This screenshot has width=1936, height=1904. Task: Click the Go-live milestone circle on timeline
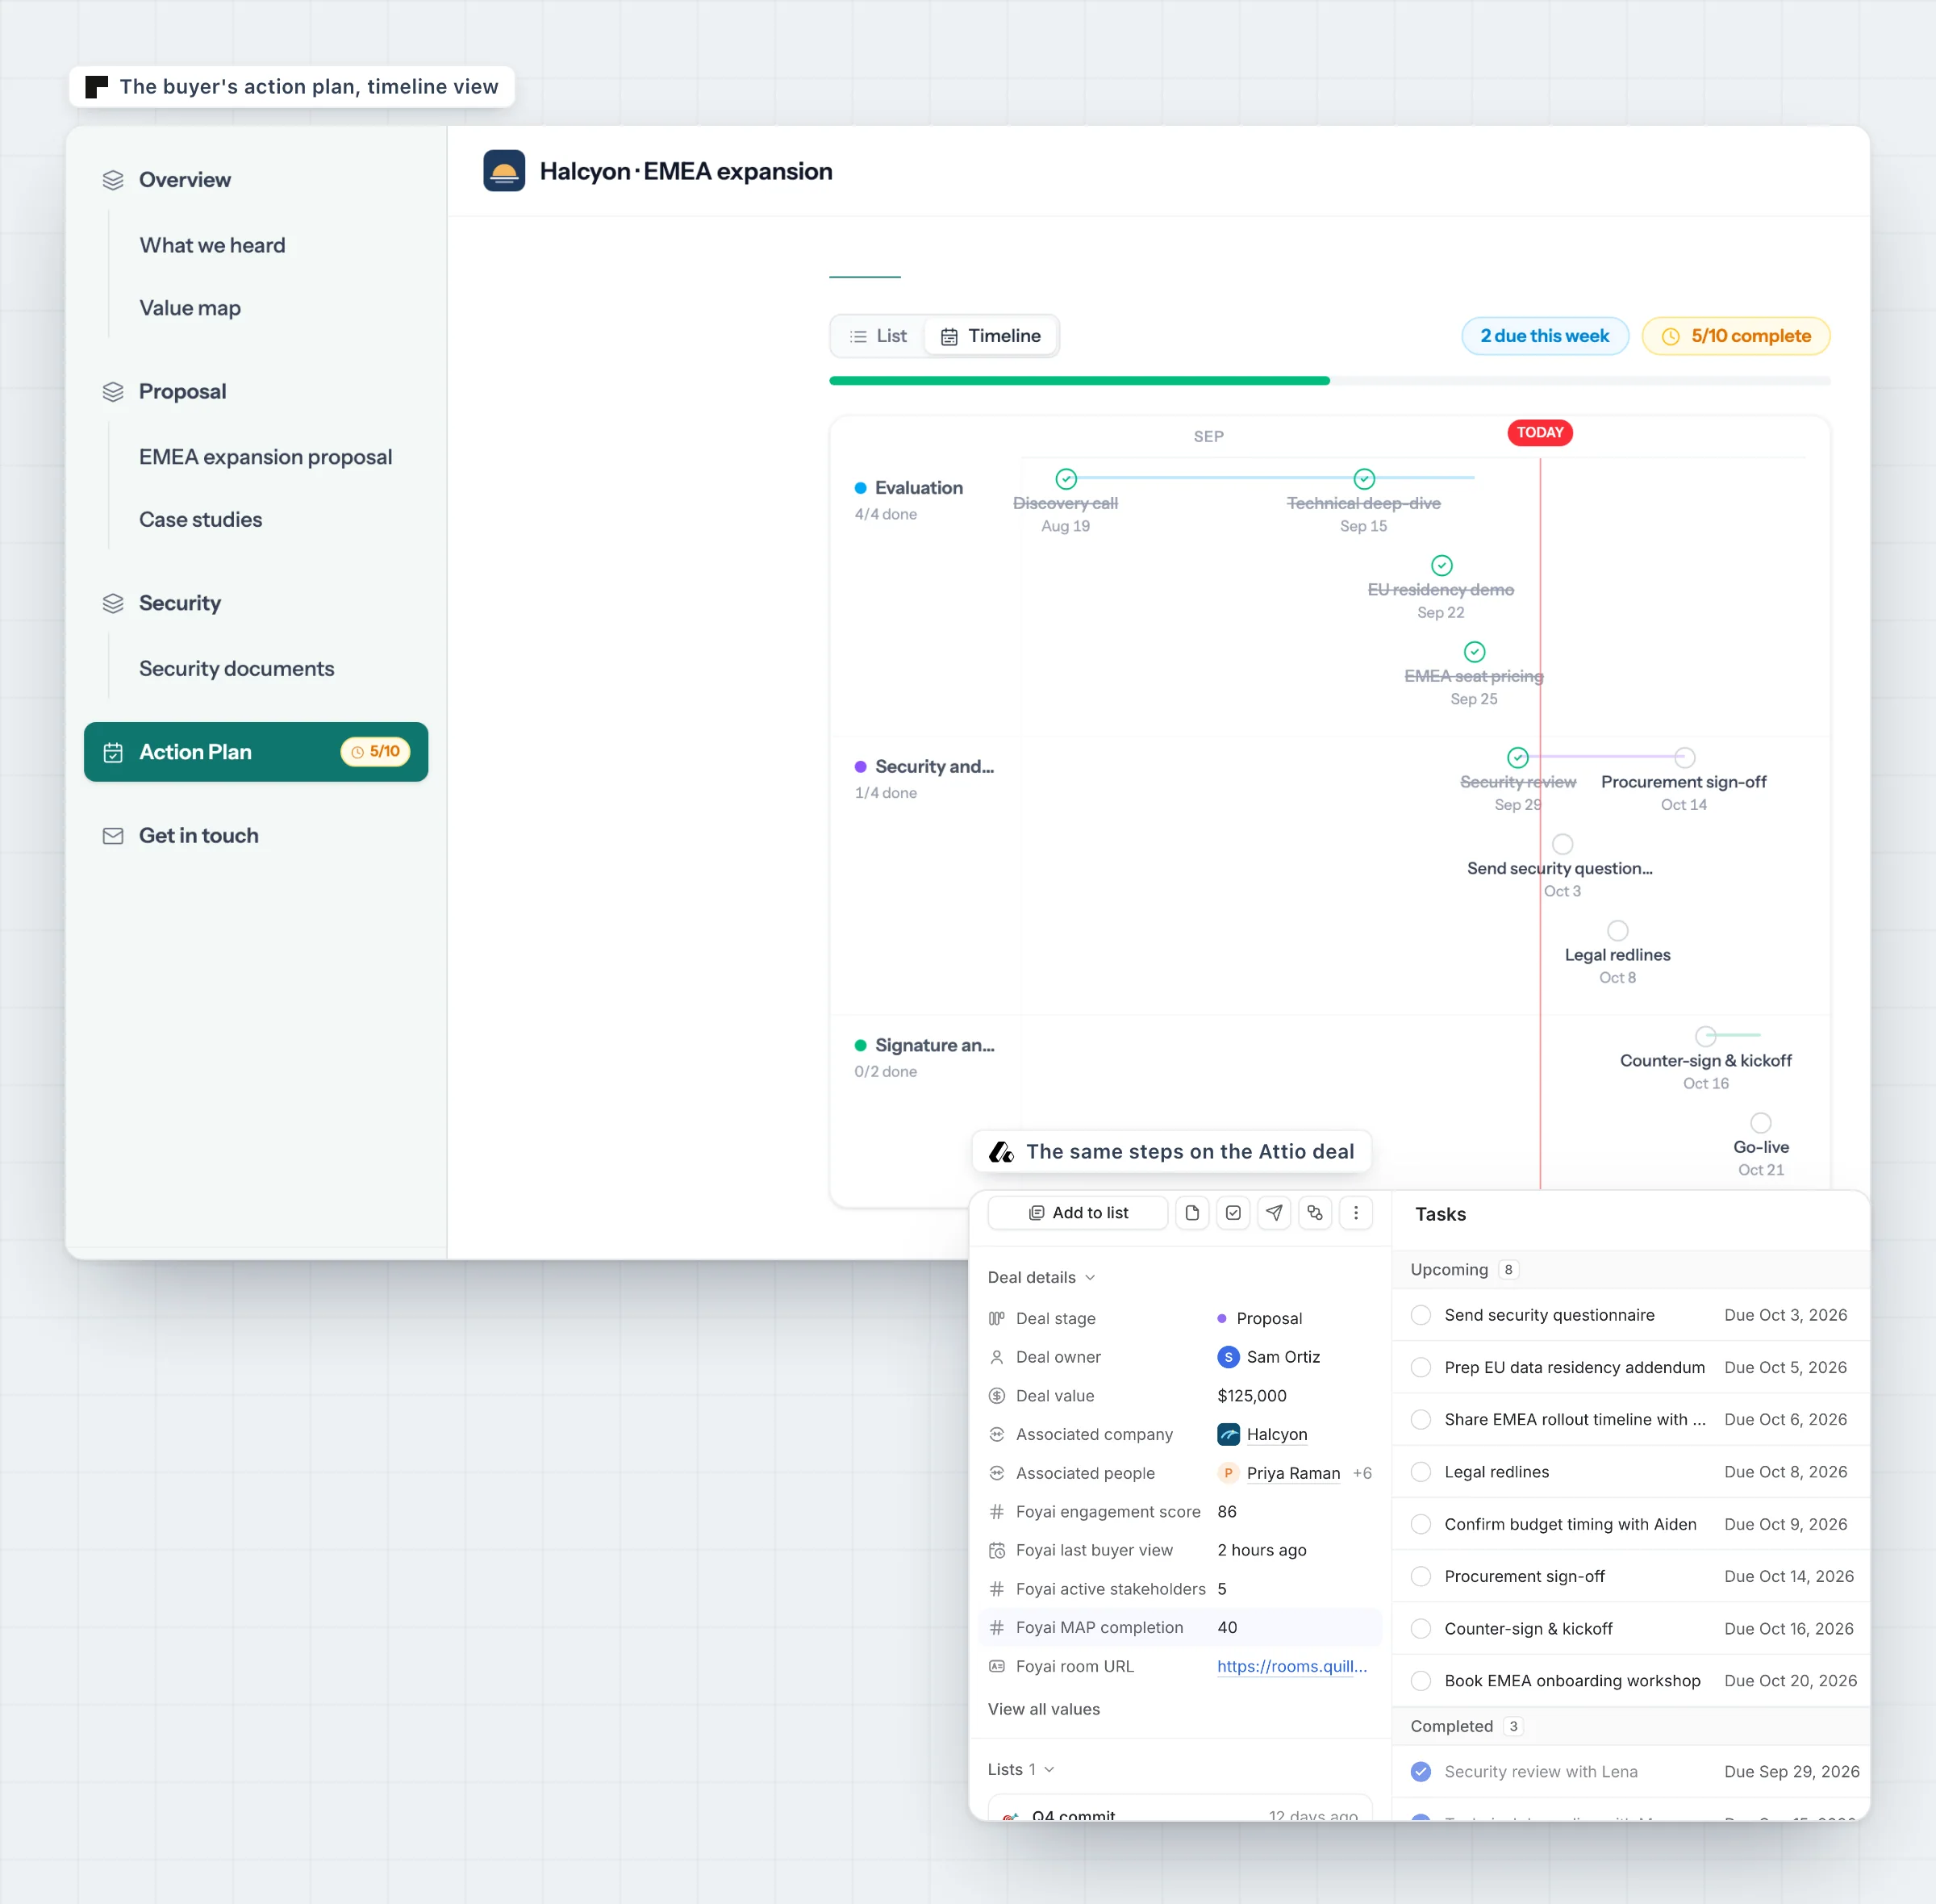[1761, 1123]
